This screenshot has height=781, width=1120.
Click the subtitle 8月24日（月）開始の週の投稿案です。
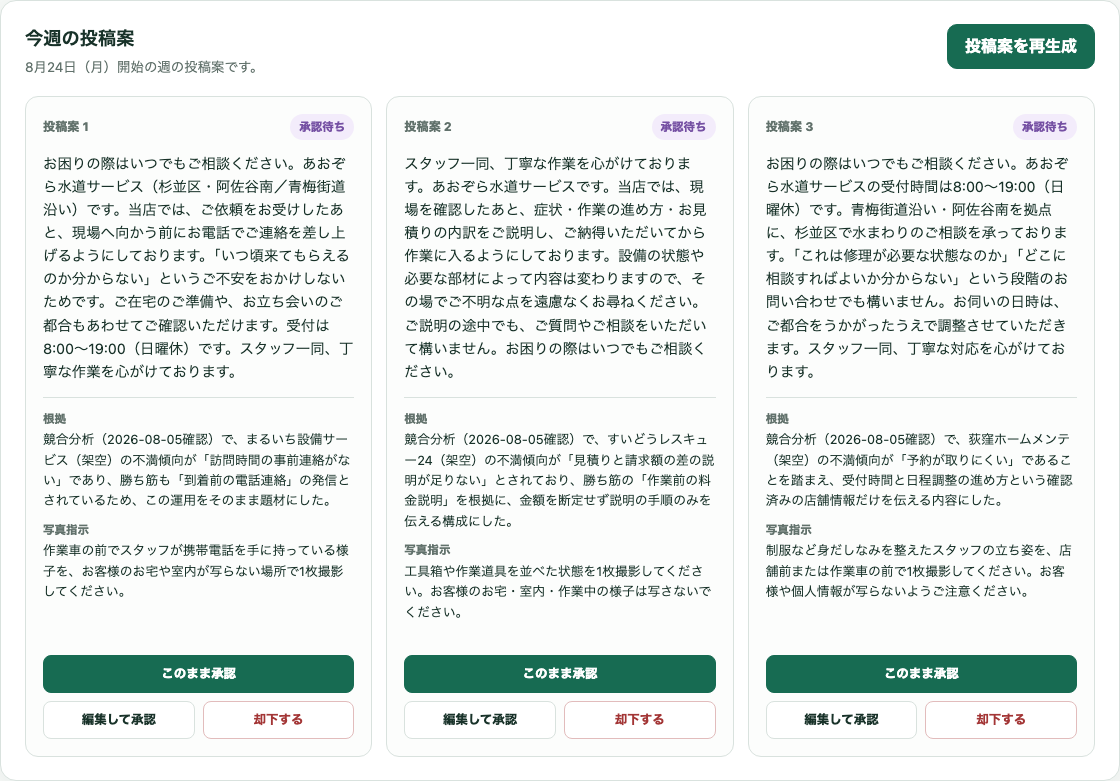coord(141,67)
